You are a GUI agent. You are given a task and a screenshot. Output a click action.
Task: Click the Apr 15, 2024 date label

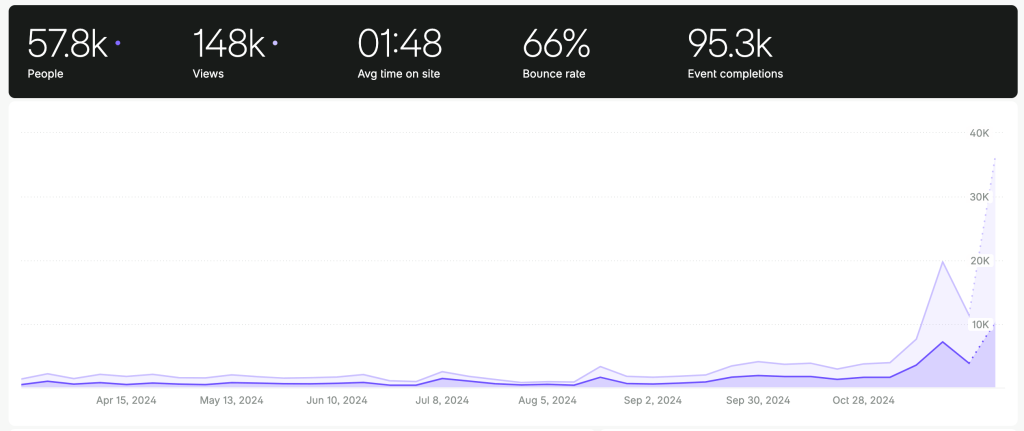pos(126,400)
